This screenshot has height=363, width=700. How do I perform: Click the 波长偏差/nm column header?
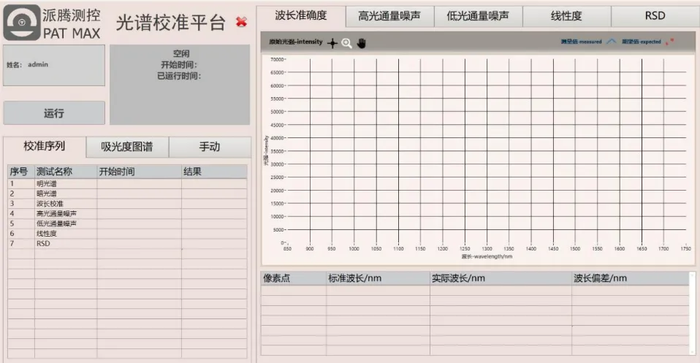coord(630,278)
